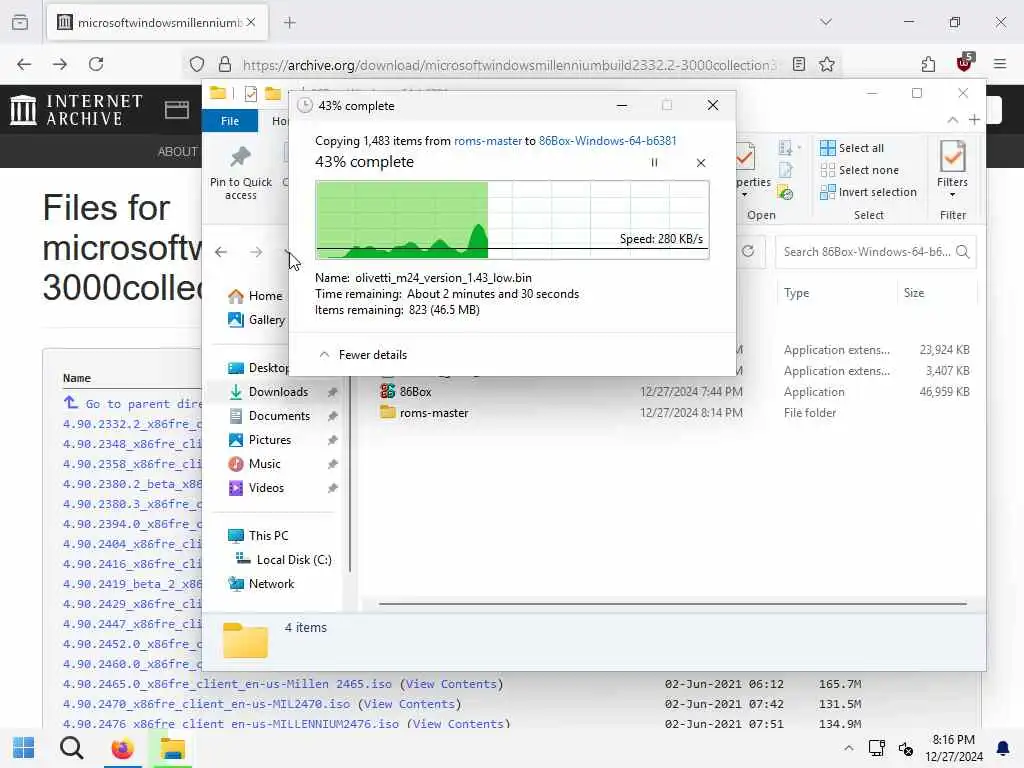Click Invert selection in the ribbon
1024x768 pixels.
point(869,192)
